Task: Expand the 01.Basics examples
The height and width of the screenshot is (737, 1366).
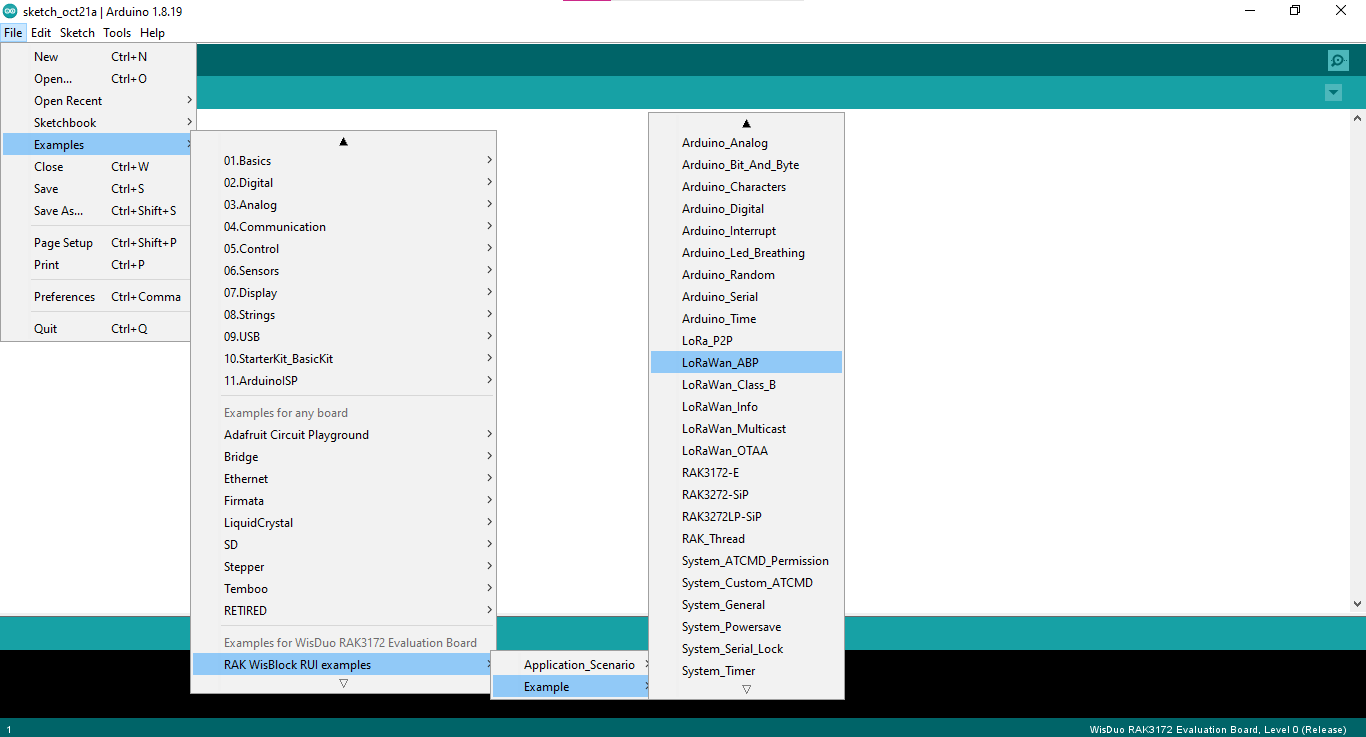Action: point(344,161)
